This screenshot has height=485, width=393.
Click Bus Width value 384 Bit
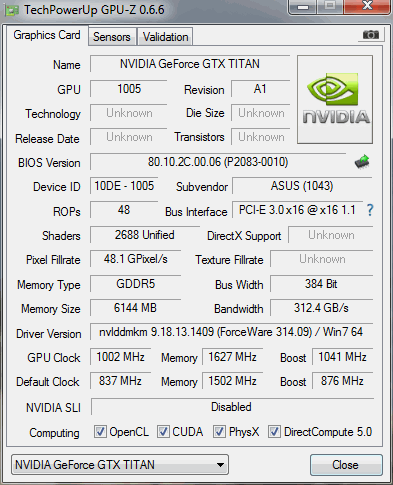coord(321,284)
